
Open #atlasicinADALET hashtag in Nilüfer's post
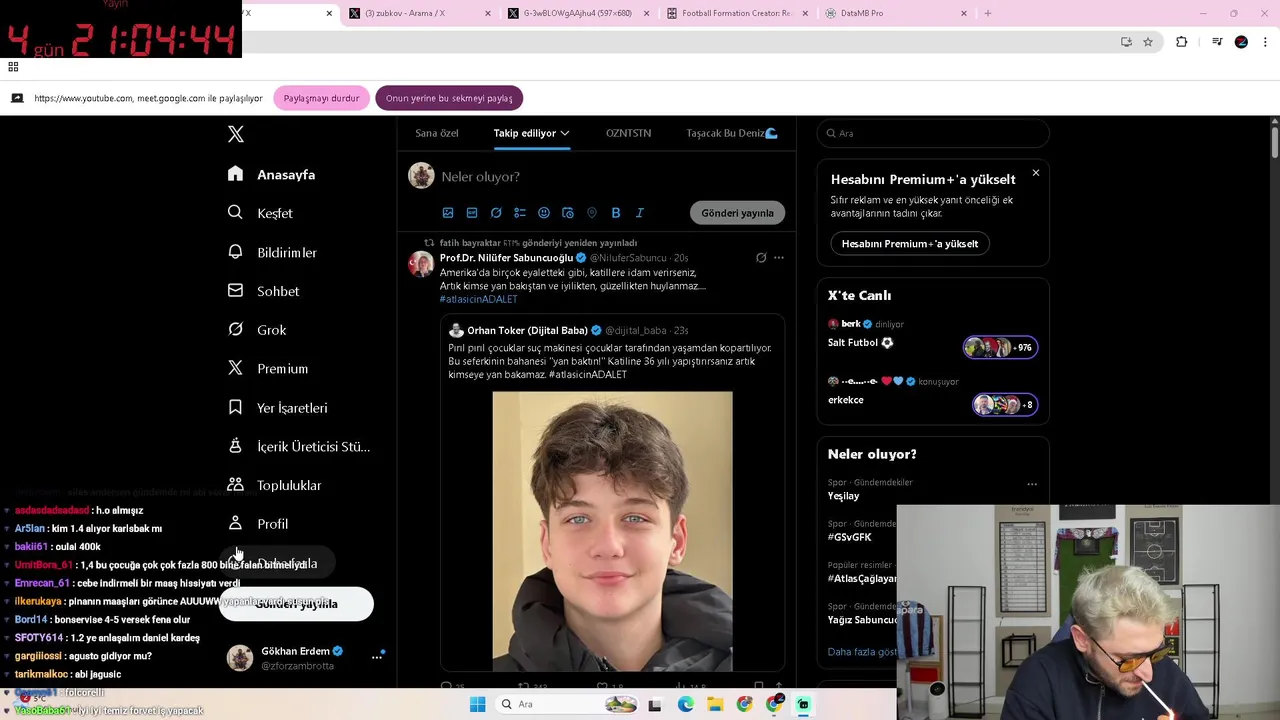pos(478,299)
